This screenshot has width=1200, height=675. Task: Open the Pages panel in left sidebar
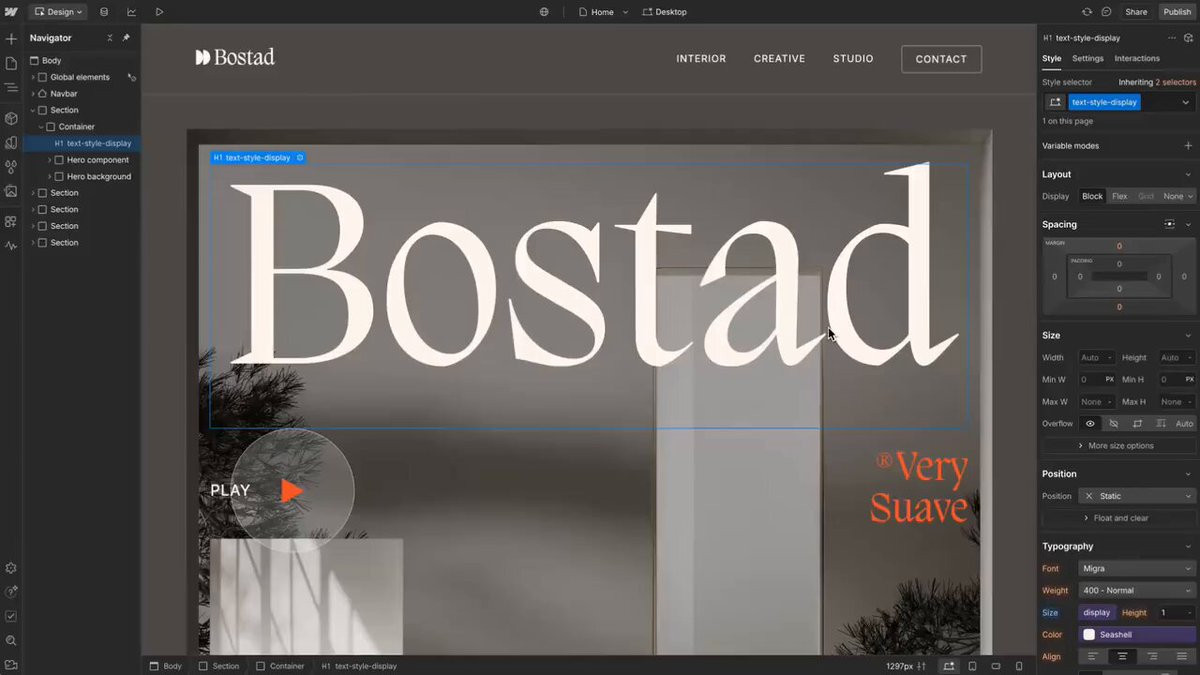(11, 63)
